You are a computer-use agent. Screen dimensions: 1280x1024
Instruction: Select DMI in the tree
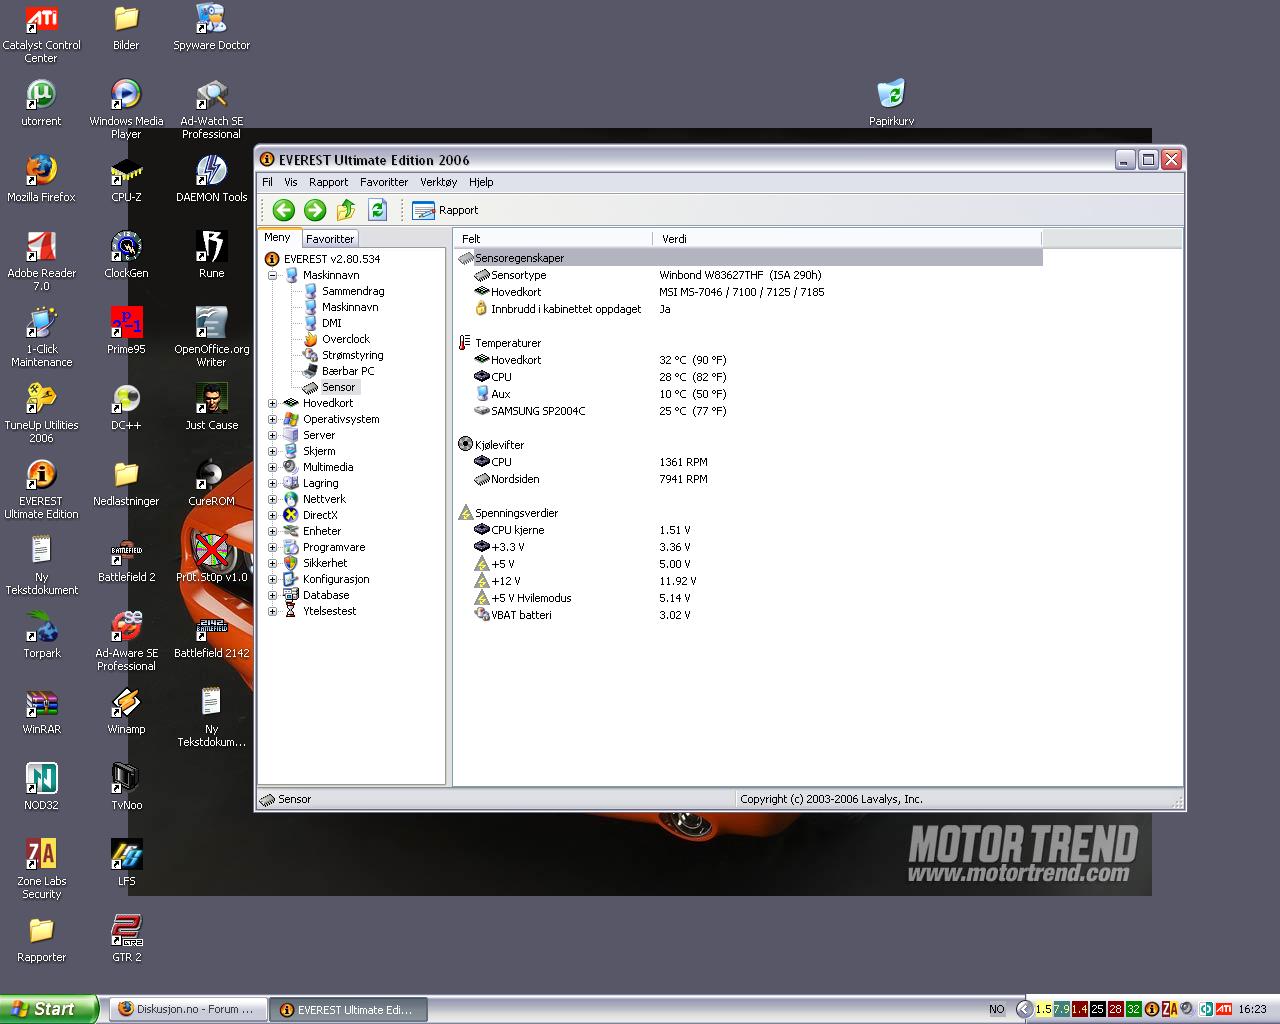tap(331, 323)
